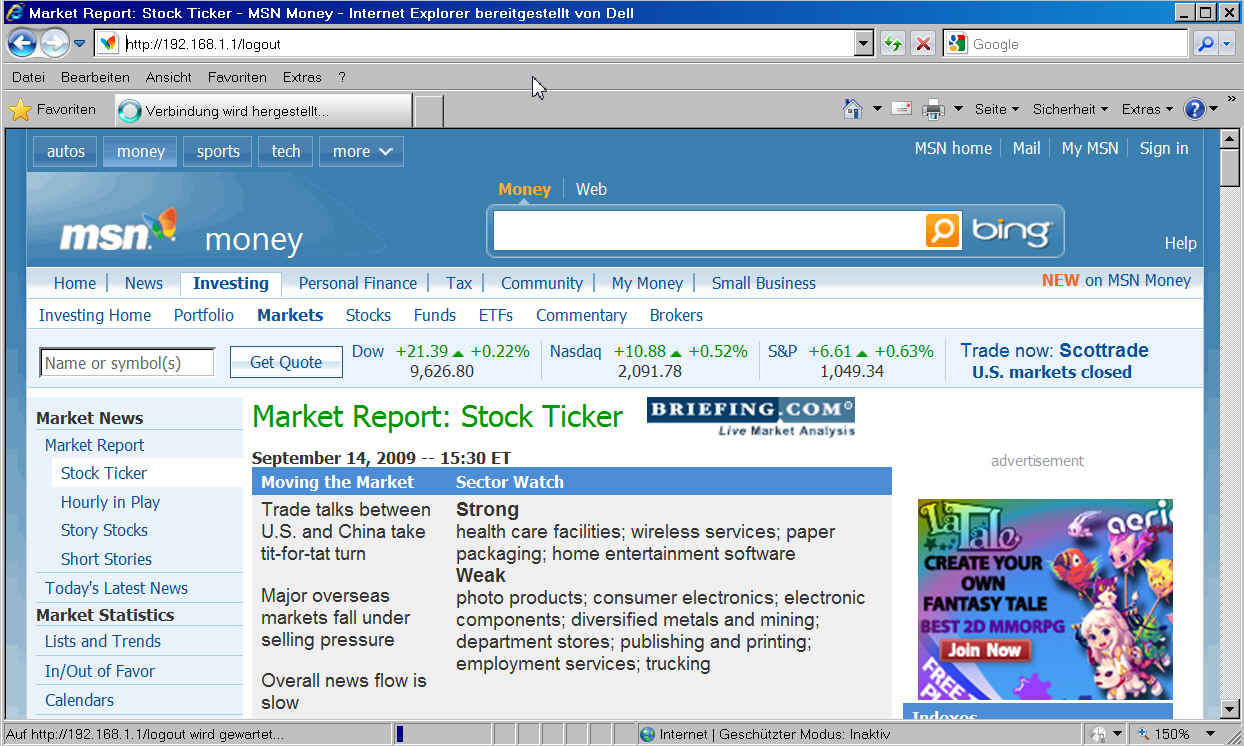Click the Dow index link

tap(368, 351)
